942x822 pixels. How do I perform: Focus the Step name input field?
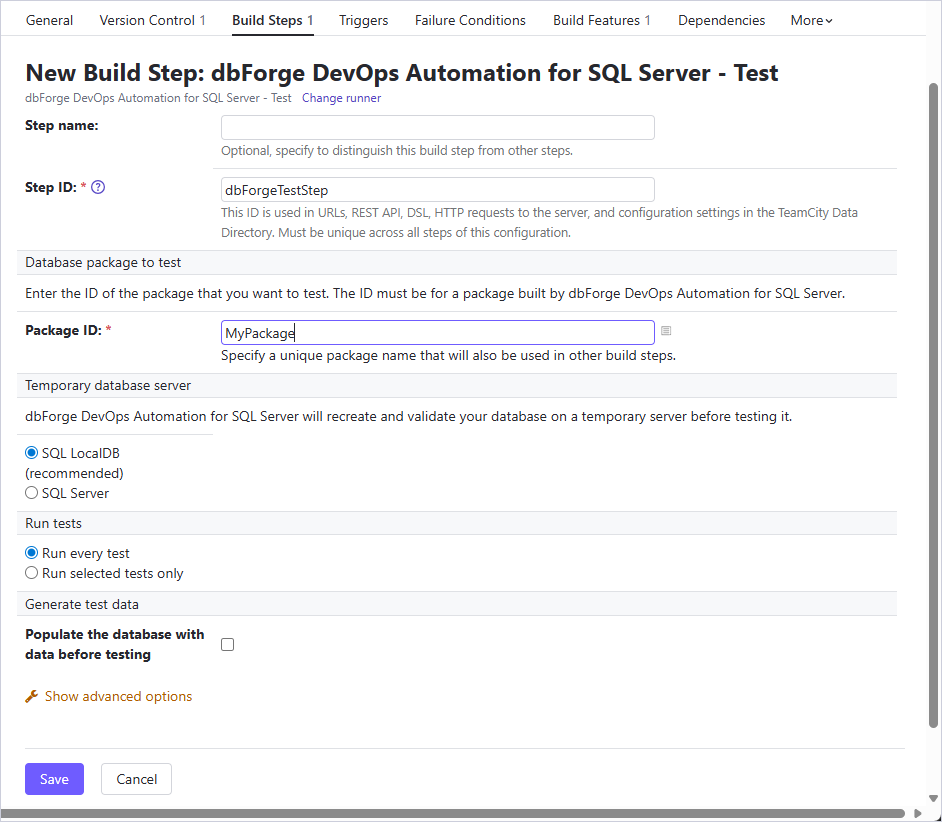(x=437, y=127)
